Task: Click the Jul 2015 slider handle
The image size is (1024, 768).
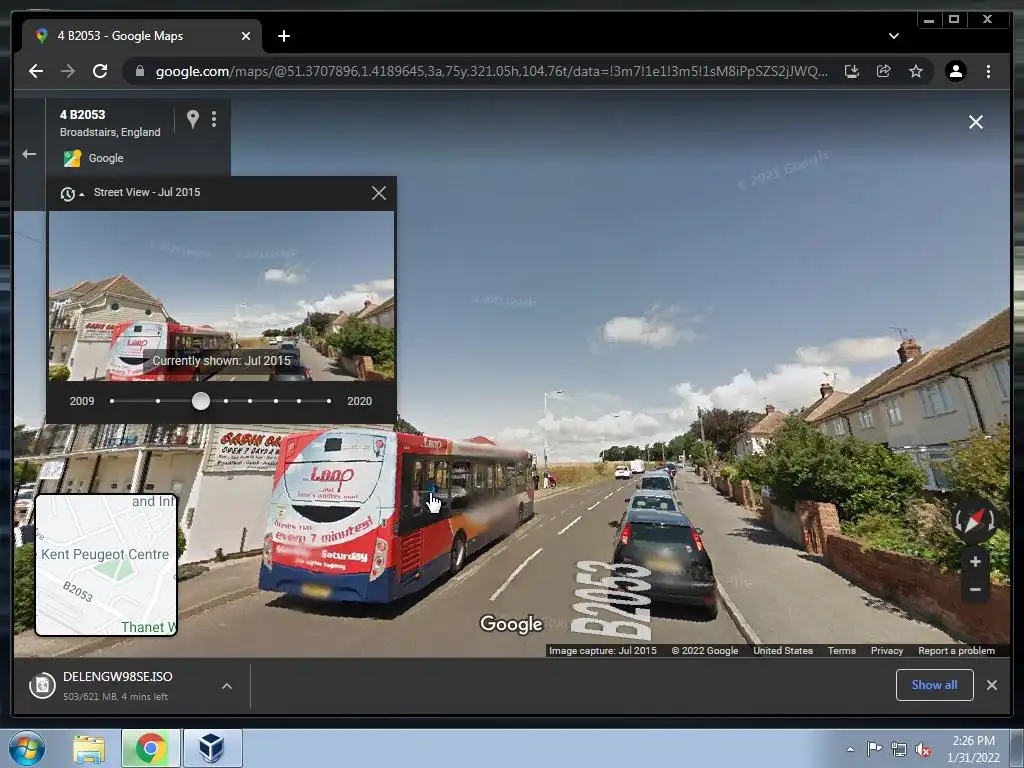Action: pyautogui.click(x=201, y=401)
